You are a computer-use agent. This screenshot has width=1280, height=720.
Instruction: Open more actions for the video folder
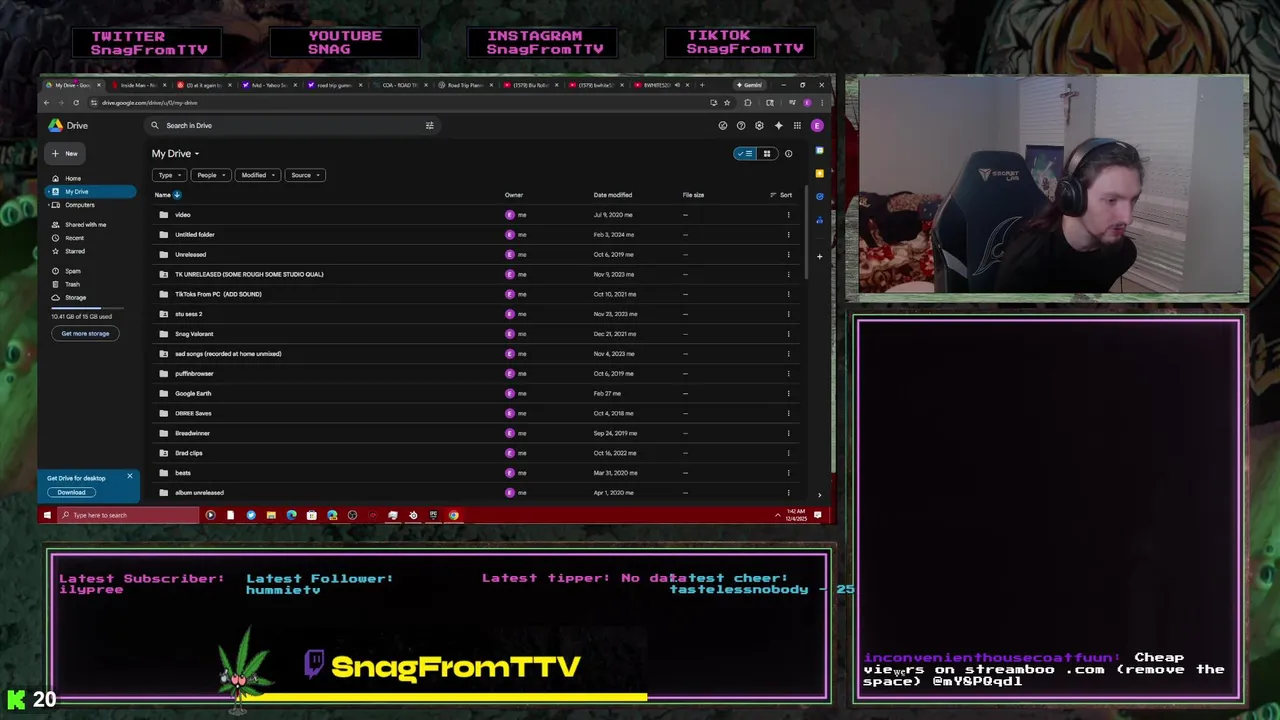(x=788, y=215)
